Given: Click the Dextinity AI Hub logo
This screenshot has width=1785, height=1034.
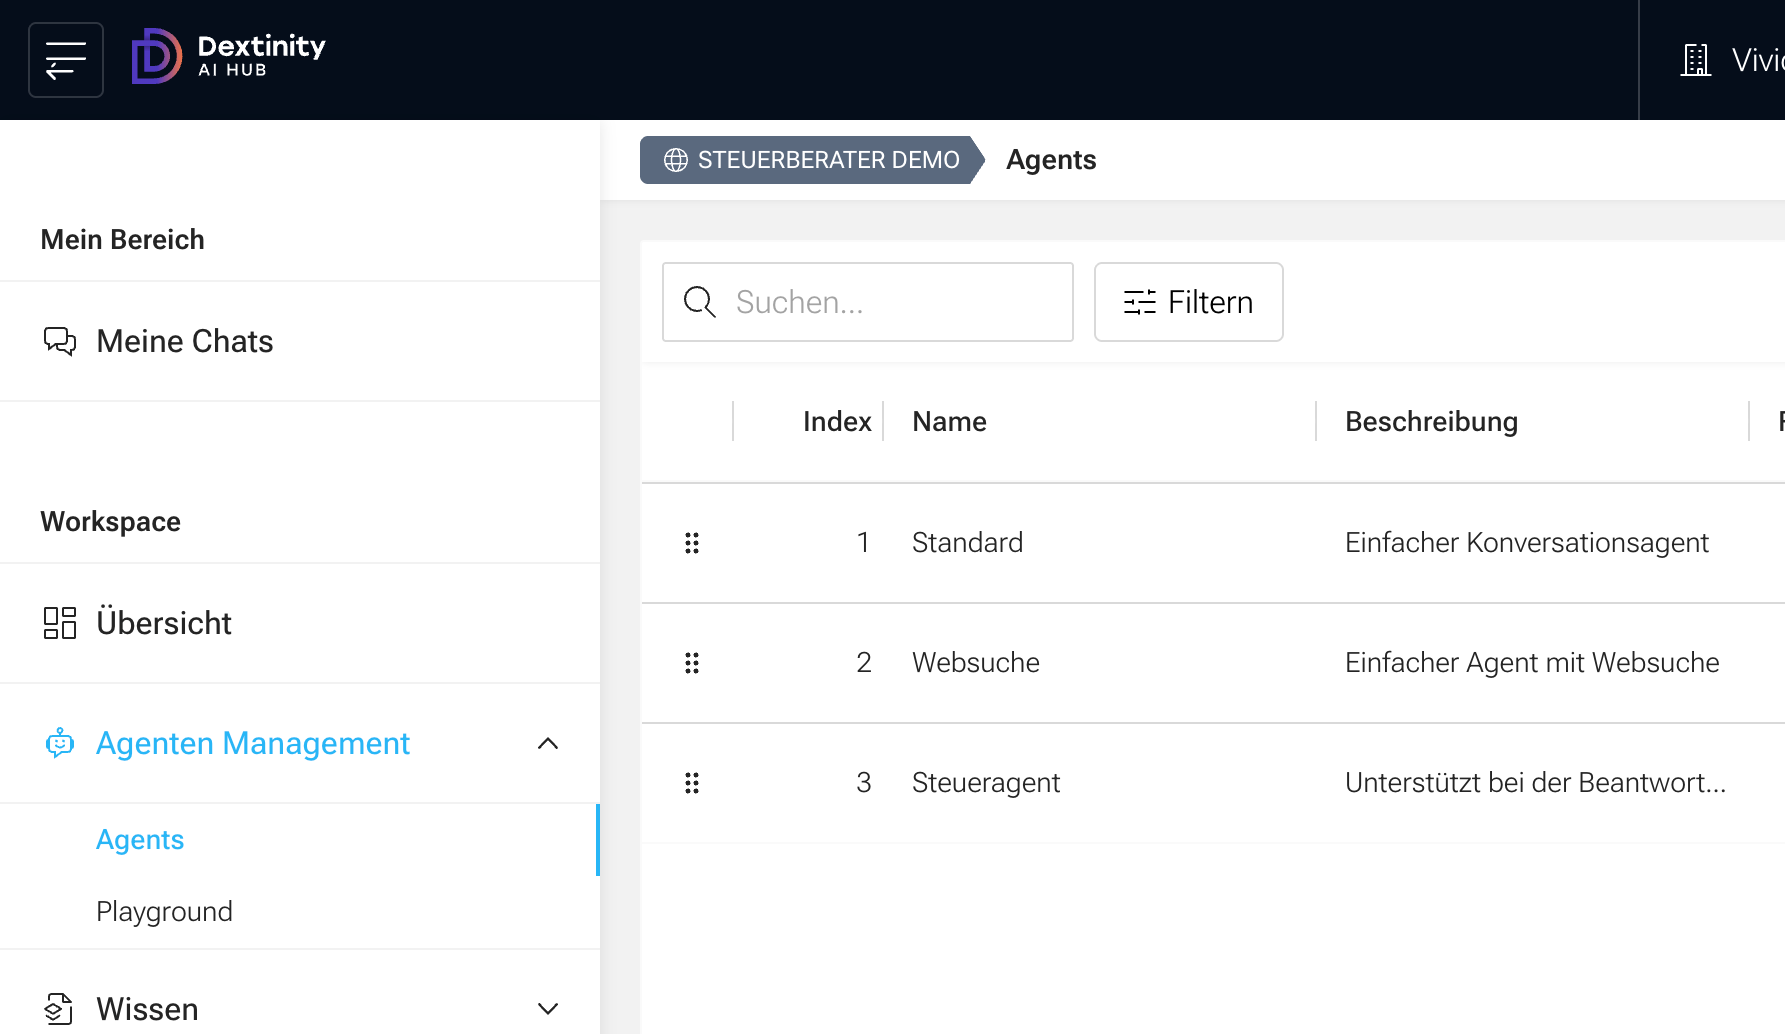Looking at the screenshot, I should pyautogui.click(x=229, y=56).
